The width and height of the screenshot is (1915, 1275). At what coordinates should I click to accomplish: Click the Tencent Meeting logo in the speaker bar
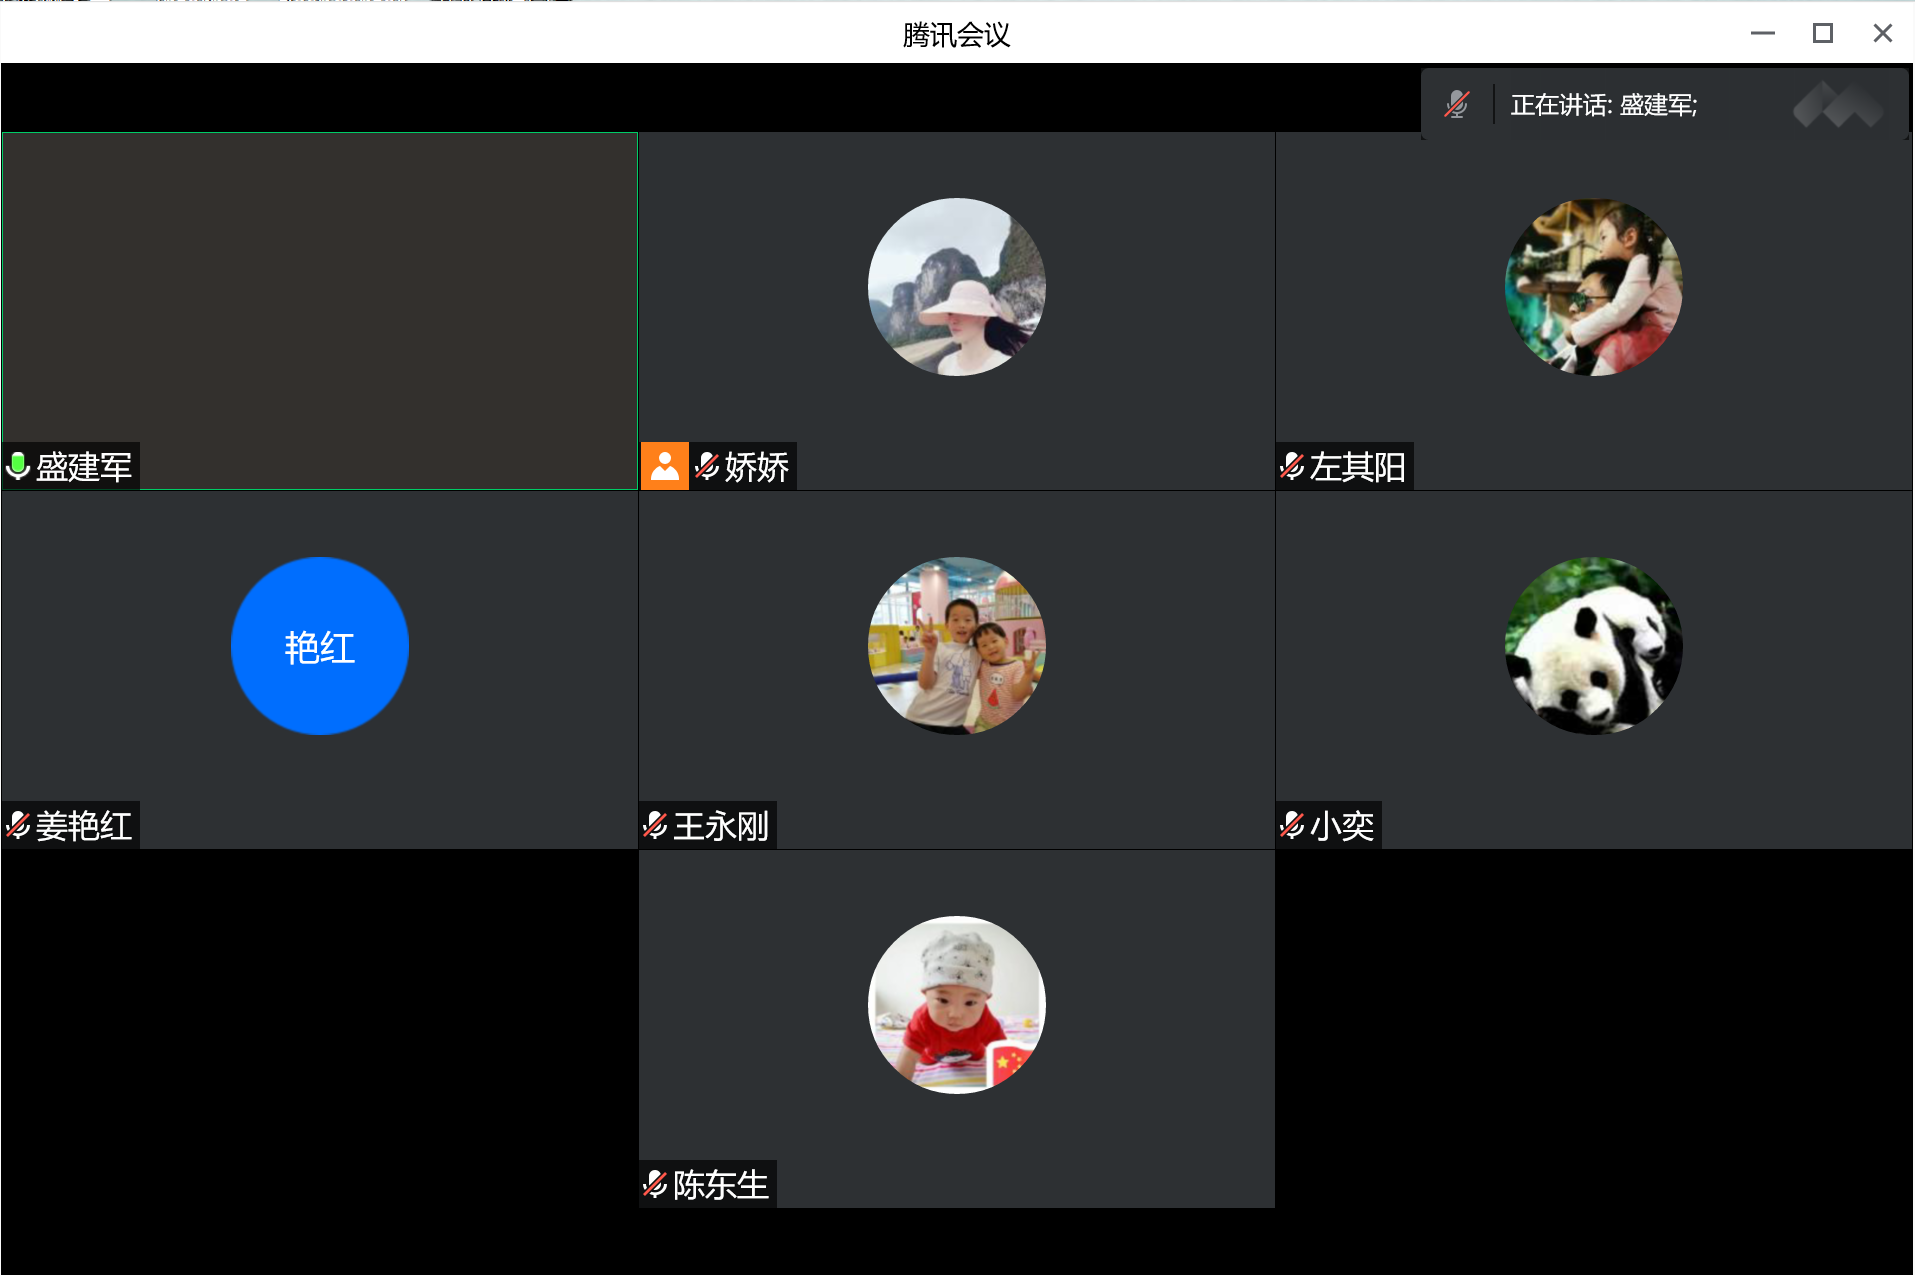point(1838,104)
